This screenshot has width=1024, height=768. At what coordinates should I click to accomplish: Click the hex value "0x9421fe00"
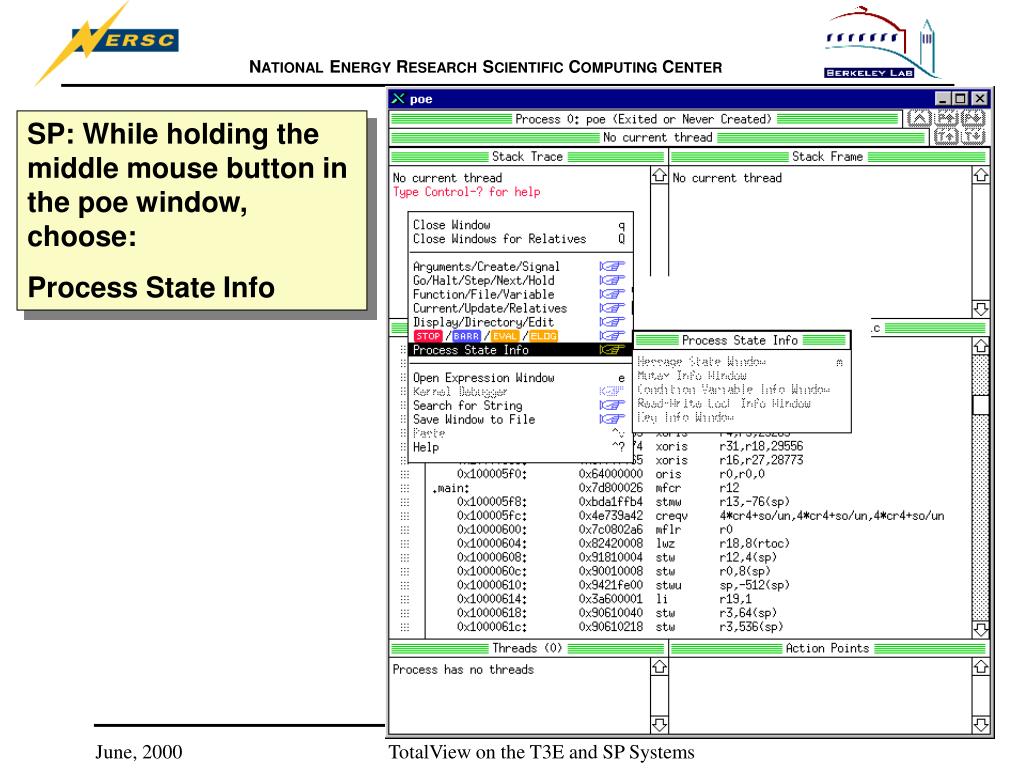(611, 585)
